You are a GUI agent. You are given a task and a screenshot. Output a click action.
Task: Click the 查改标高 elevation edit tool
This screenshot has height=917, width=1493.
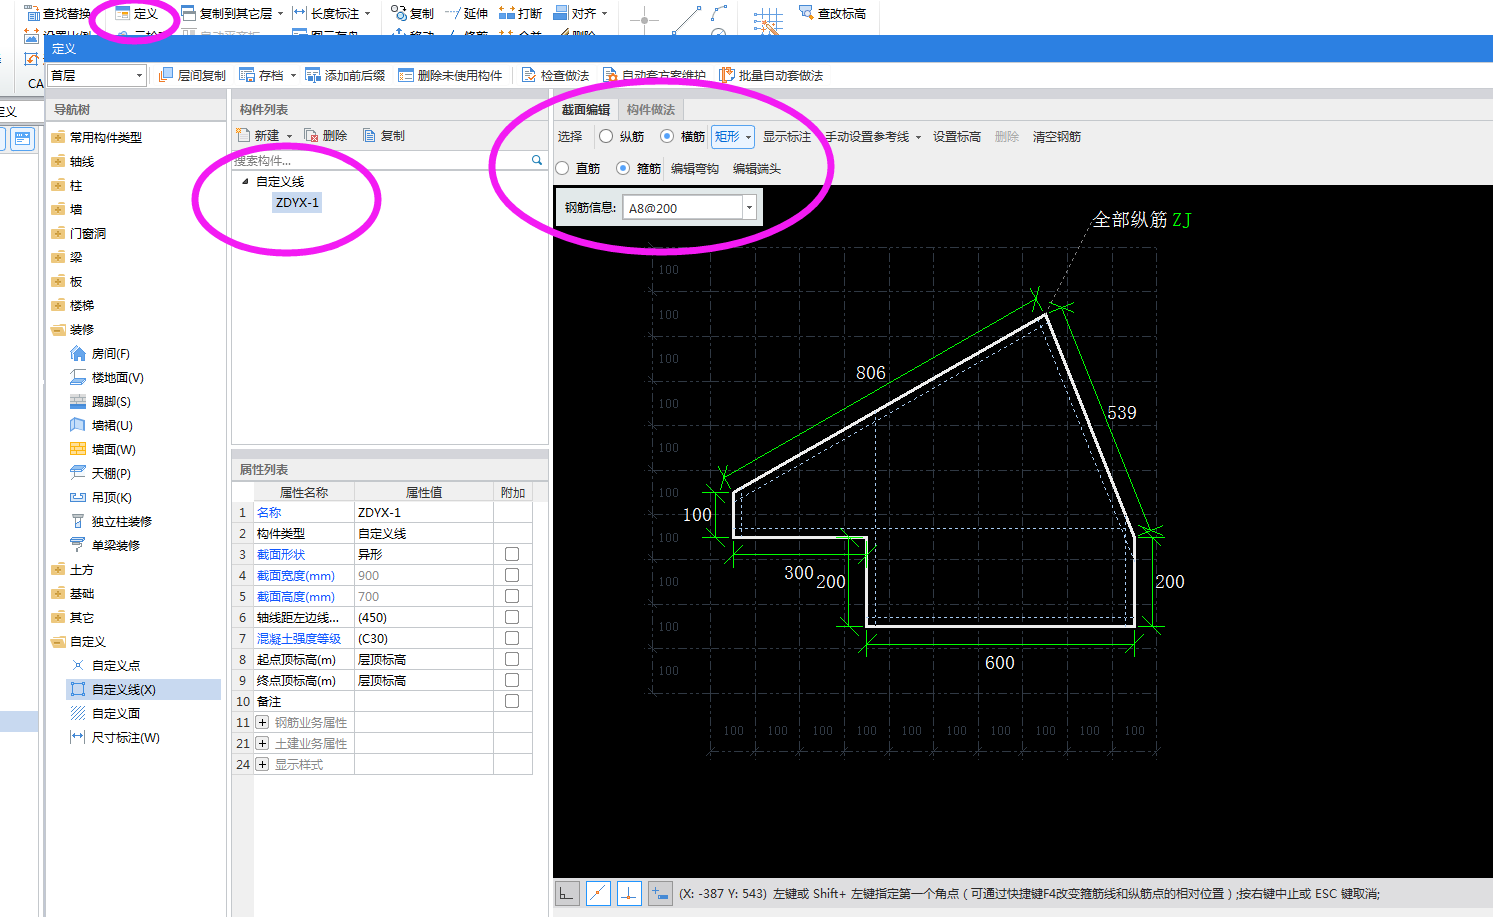pos(832,13)
